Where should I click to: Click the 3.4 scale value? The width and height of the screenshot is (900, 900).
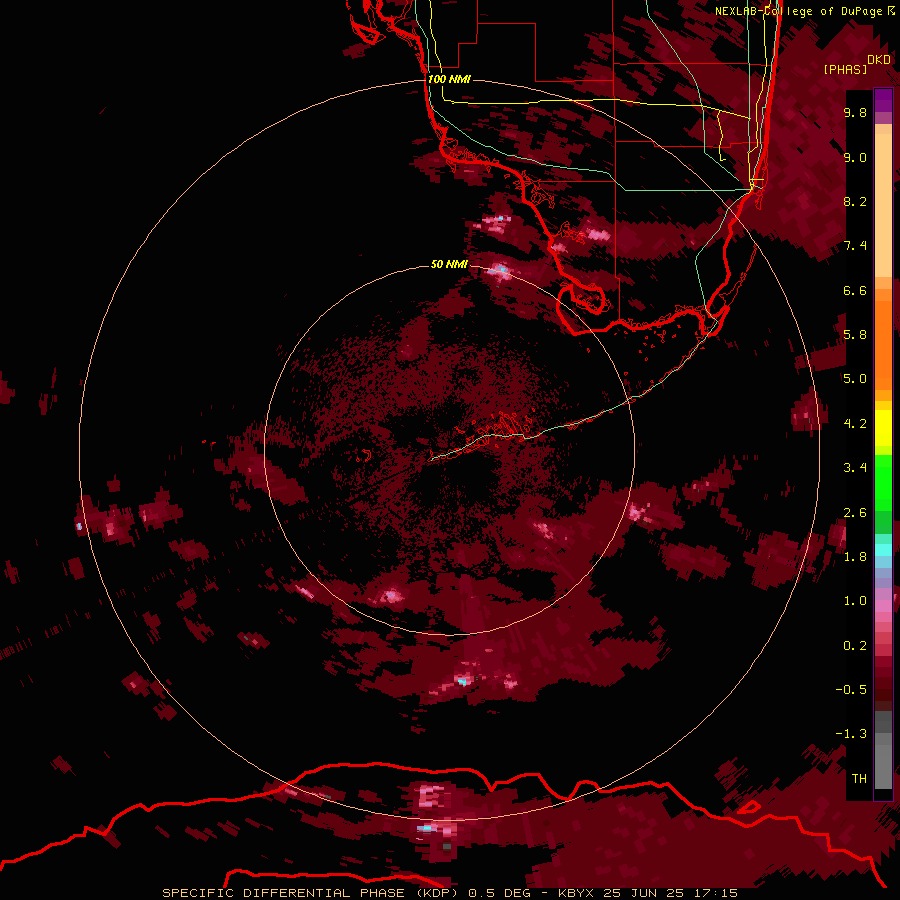(x=855, y=468)
